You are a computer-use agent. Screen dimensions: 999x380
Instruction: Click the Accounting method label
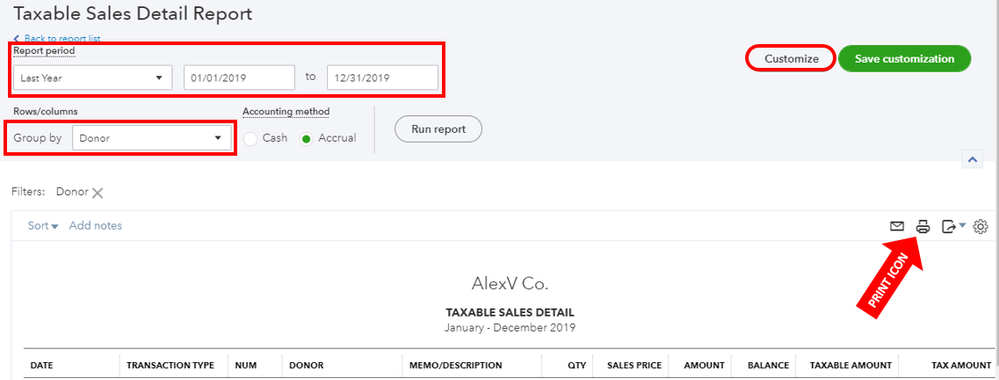[x=286, y=112]
